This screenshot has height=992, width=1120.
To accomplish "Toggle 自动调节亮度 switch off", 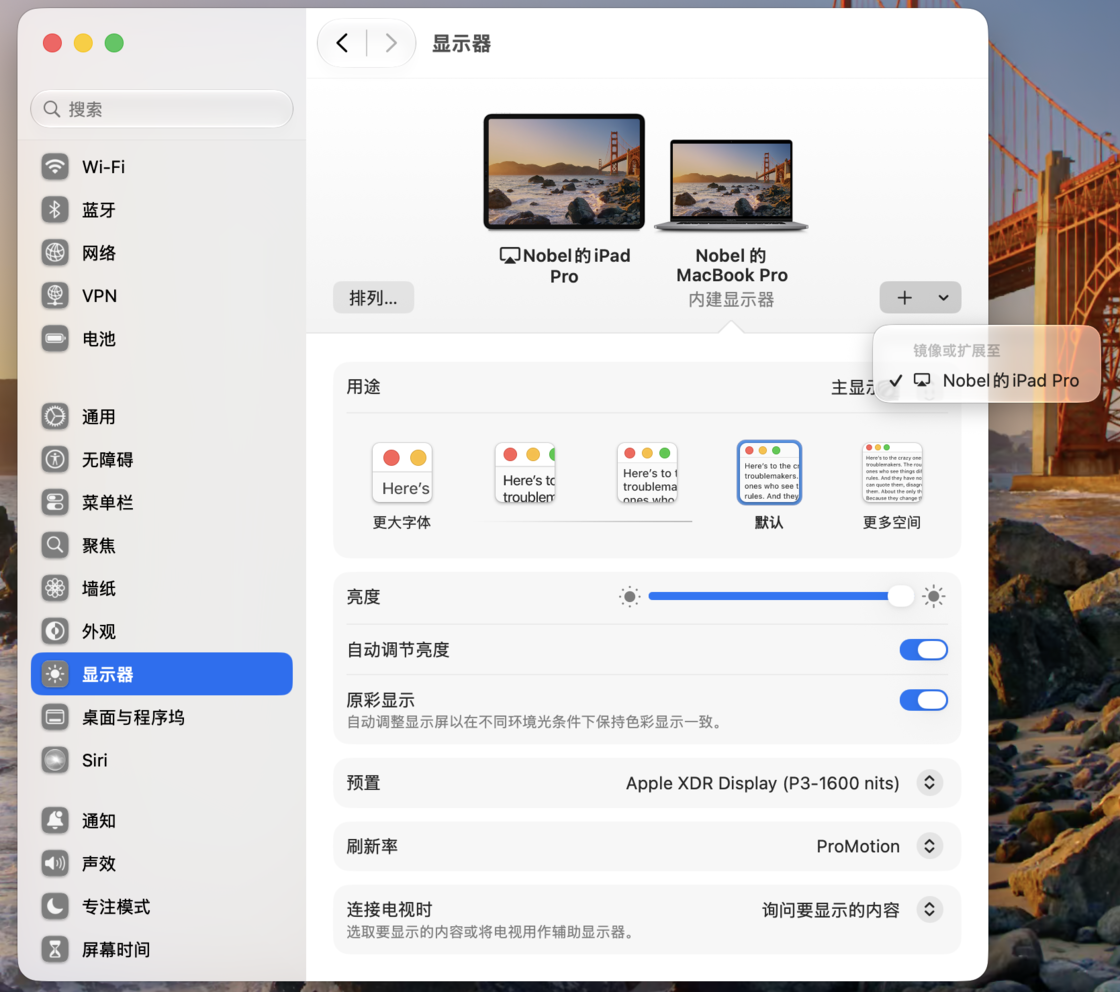I will pos(923,650).
